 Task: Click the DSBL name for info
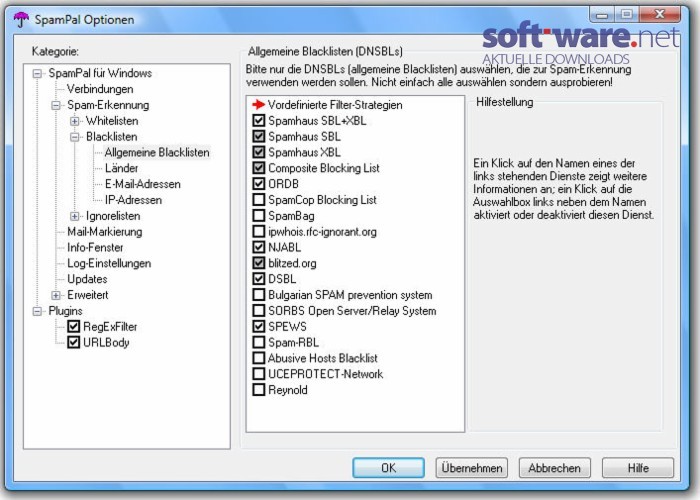[x=282, y=279]
